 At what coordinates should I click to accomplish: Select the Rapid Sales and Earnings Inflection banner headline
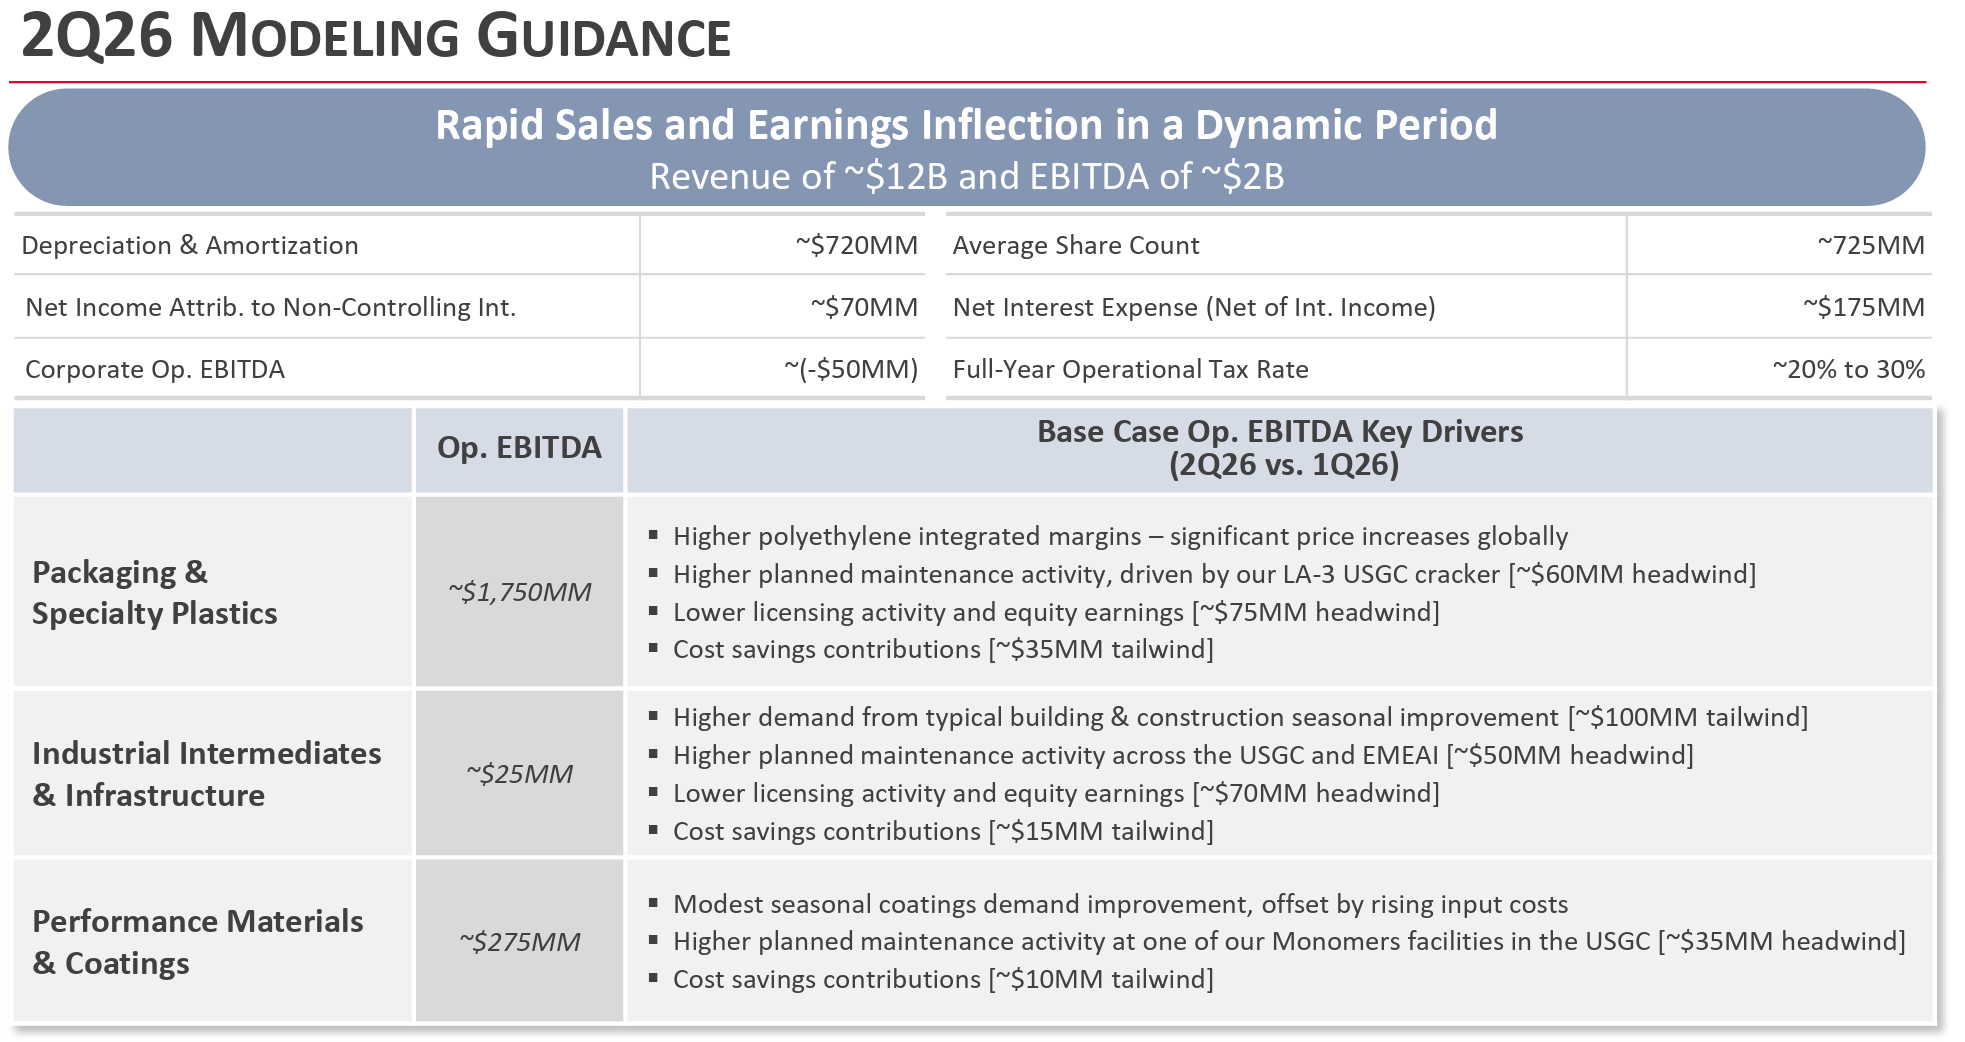(x=966, y=125)
